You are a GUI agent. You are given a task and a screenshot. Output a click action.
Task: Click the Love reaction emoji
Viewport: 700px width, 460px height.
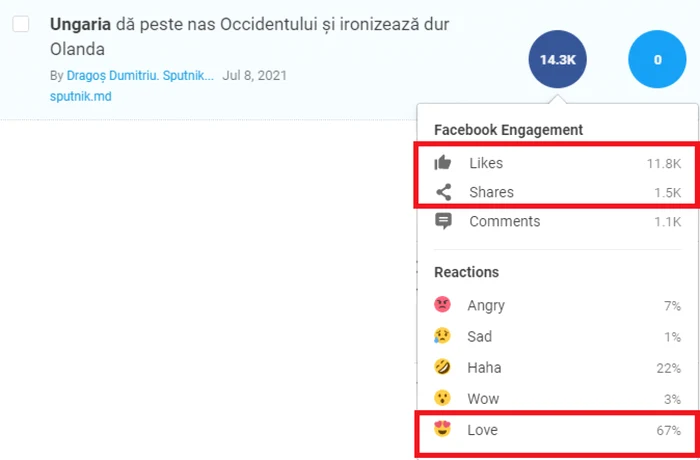(x=442, y=429)
